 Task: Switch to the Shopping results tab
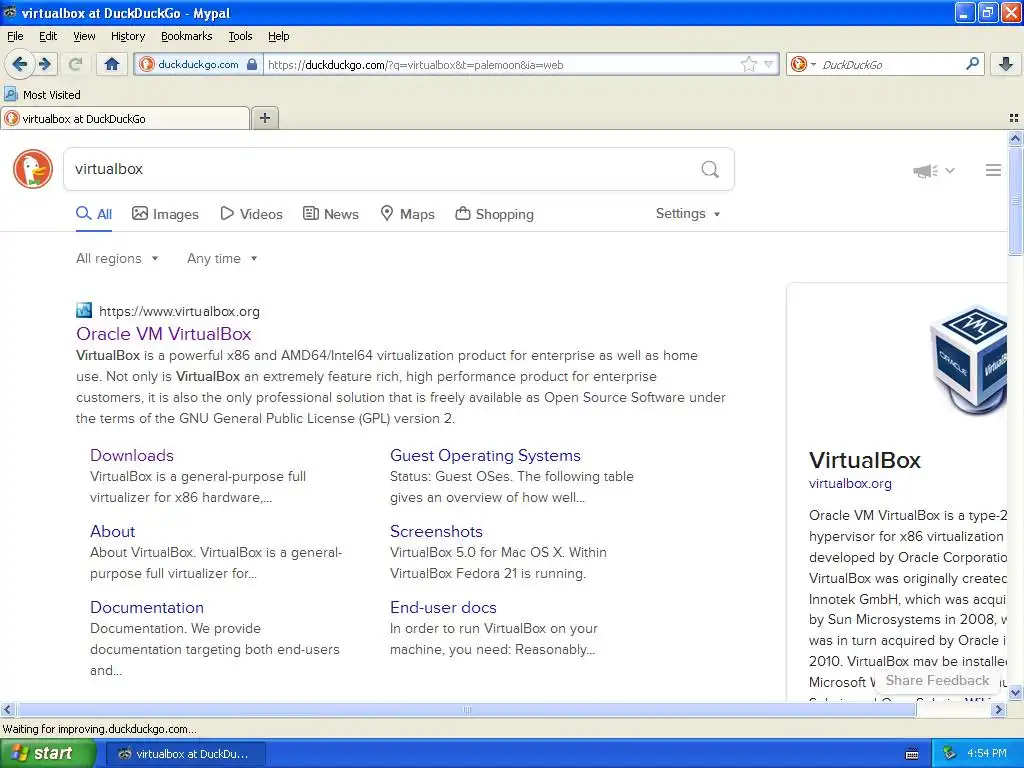pos(494,214)
